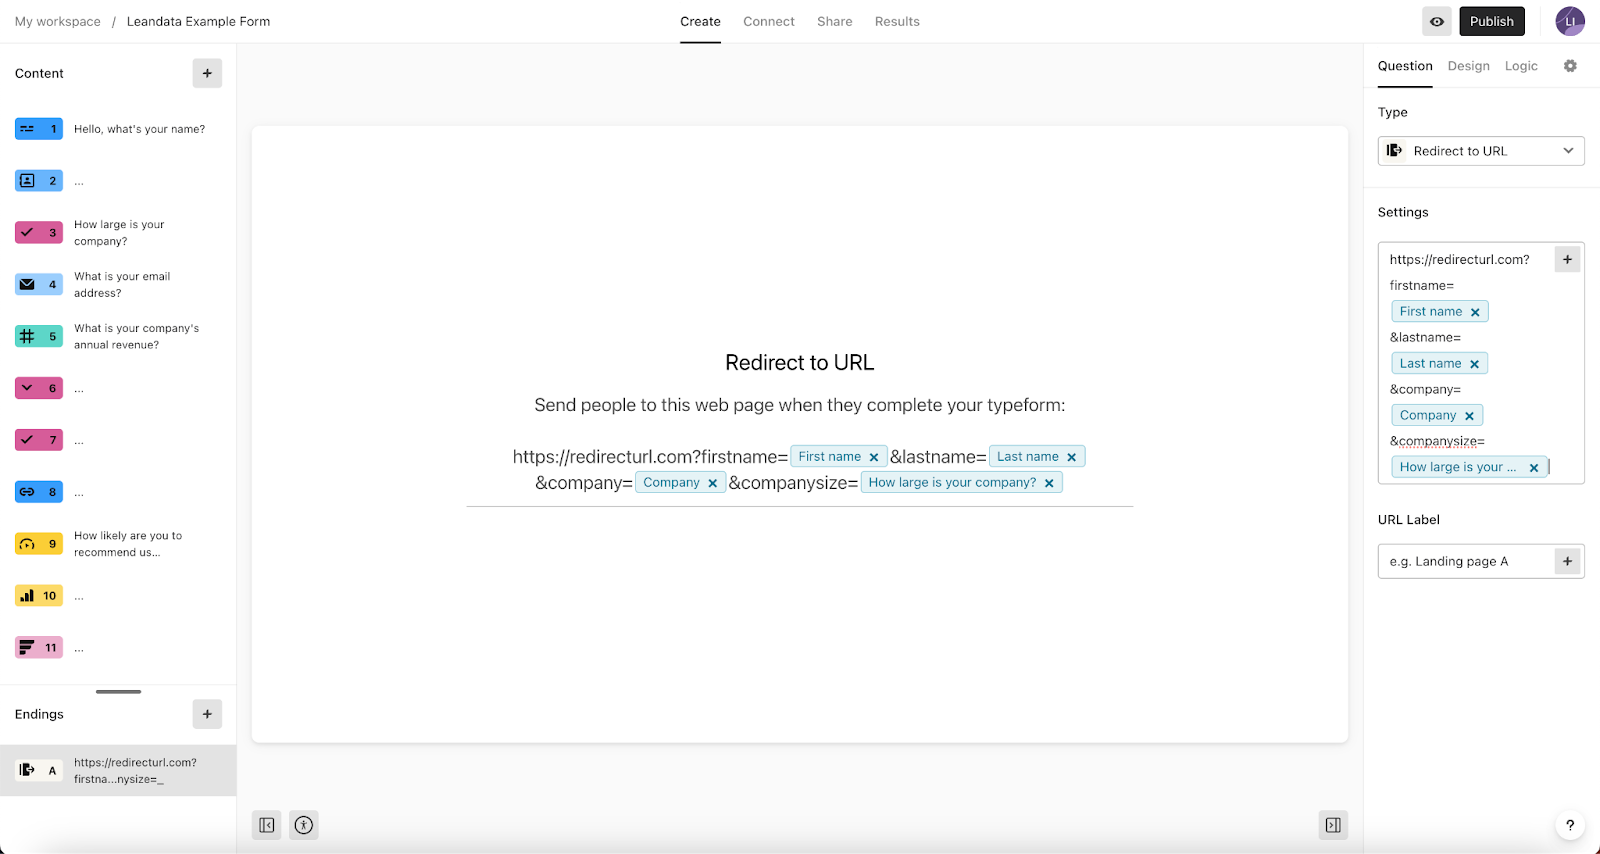The width and height of the screenshot is (1600, 854).
Task: Insert variable in redirect URL settings
Action: coord(1567,259)
